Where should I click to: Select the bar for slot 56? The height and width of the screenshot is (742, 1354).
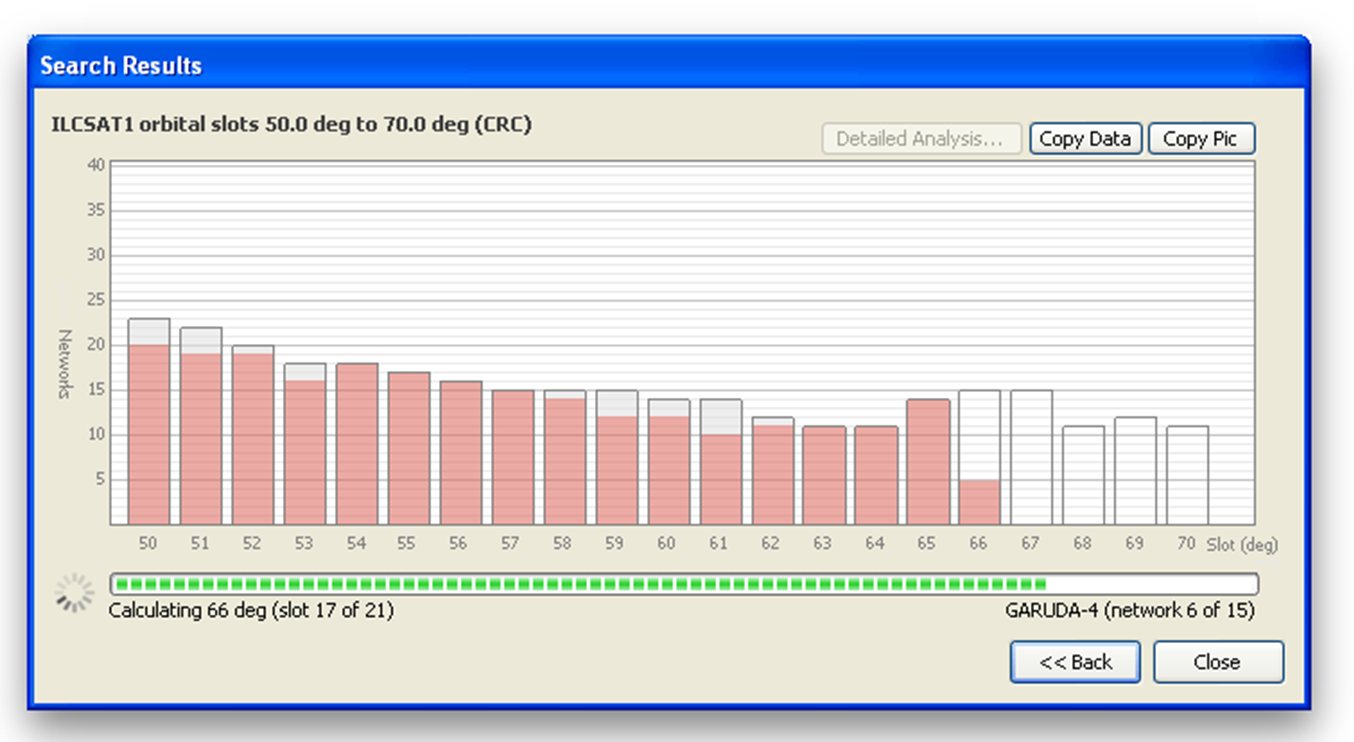tap(461, 452)
